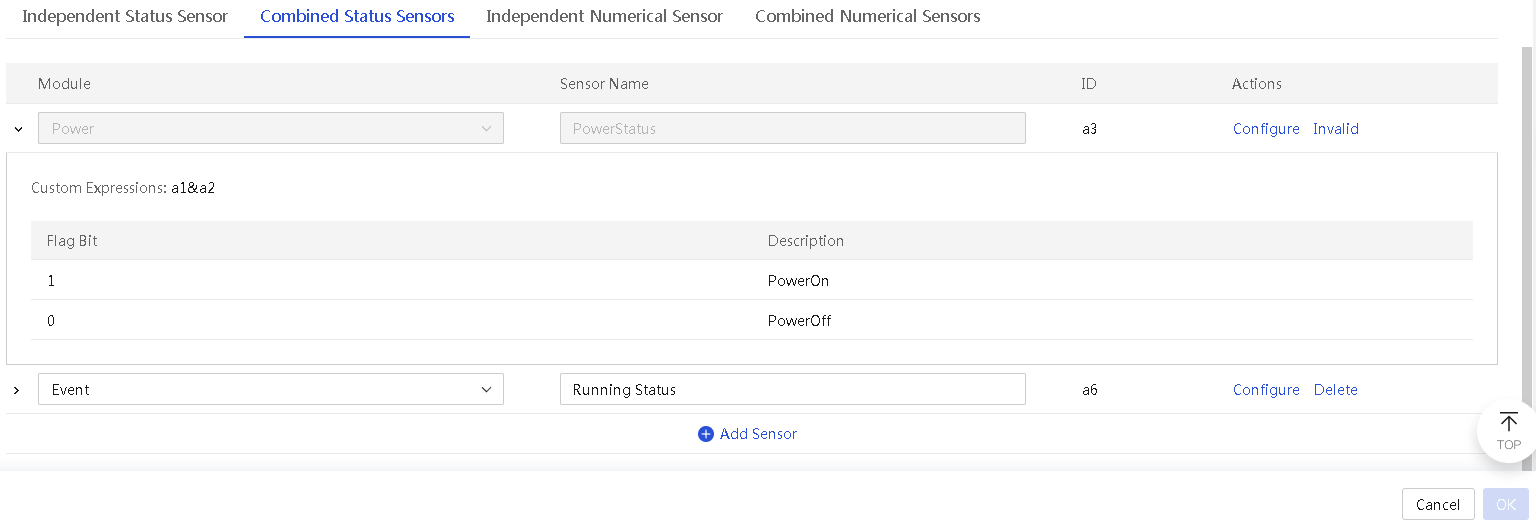Delete the Running Status sensor
This screenshot has height=527, width=1536.
1336,390
